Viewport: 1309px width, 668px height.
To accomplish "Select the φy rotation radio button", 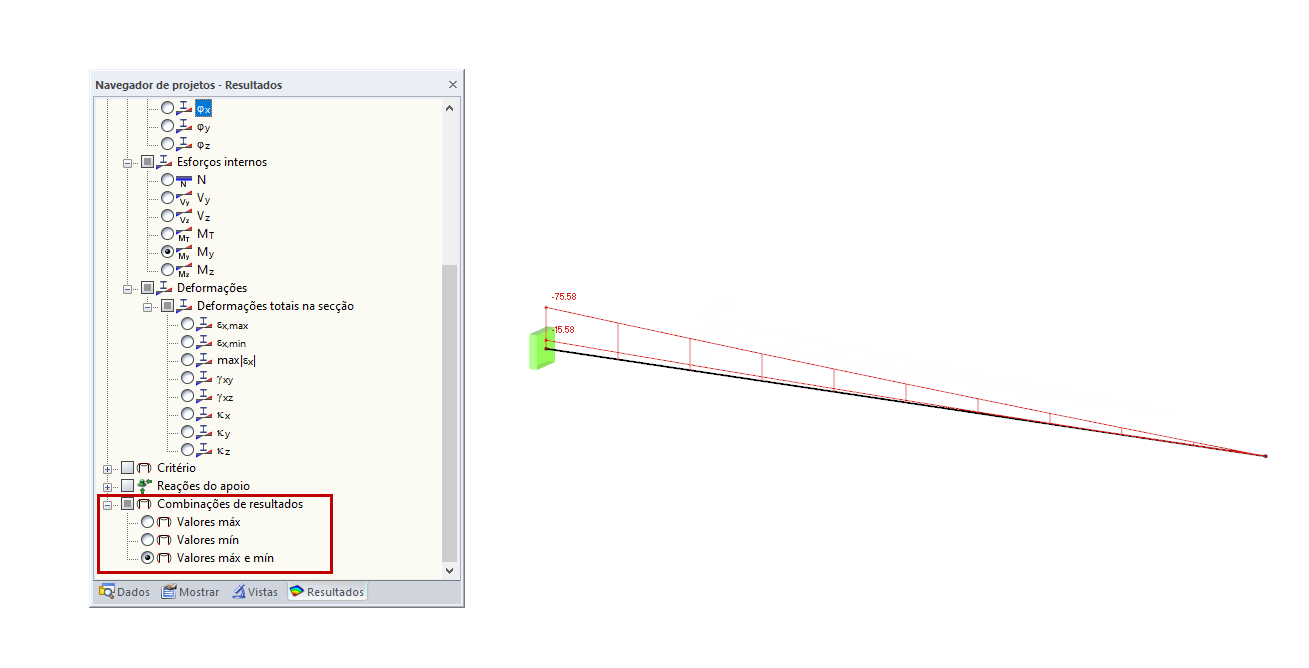I will (x=167, y=126).
